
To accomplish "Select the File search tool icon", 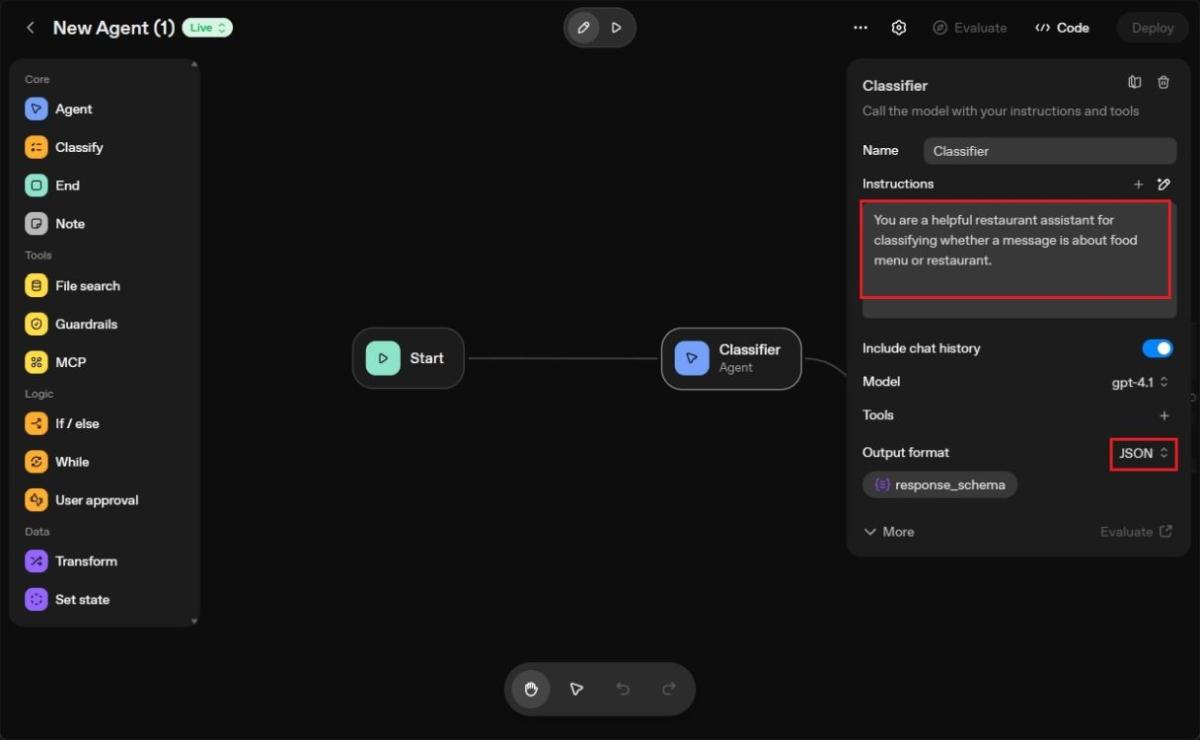I will tap(36, 285).
